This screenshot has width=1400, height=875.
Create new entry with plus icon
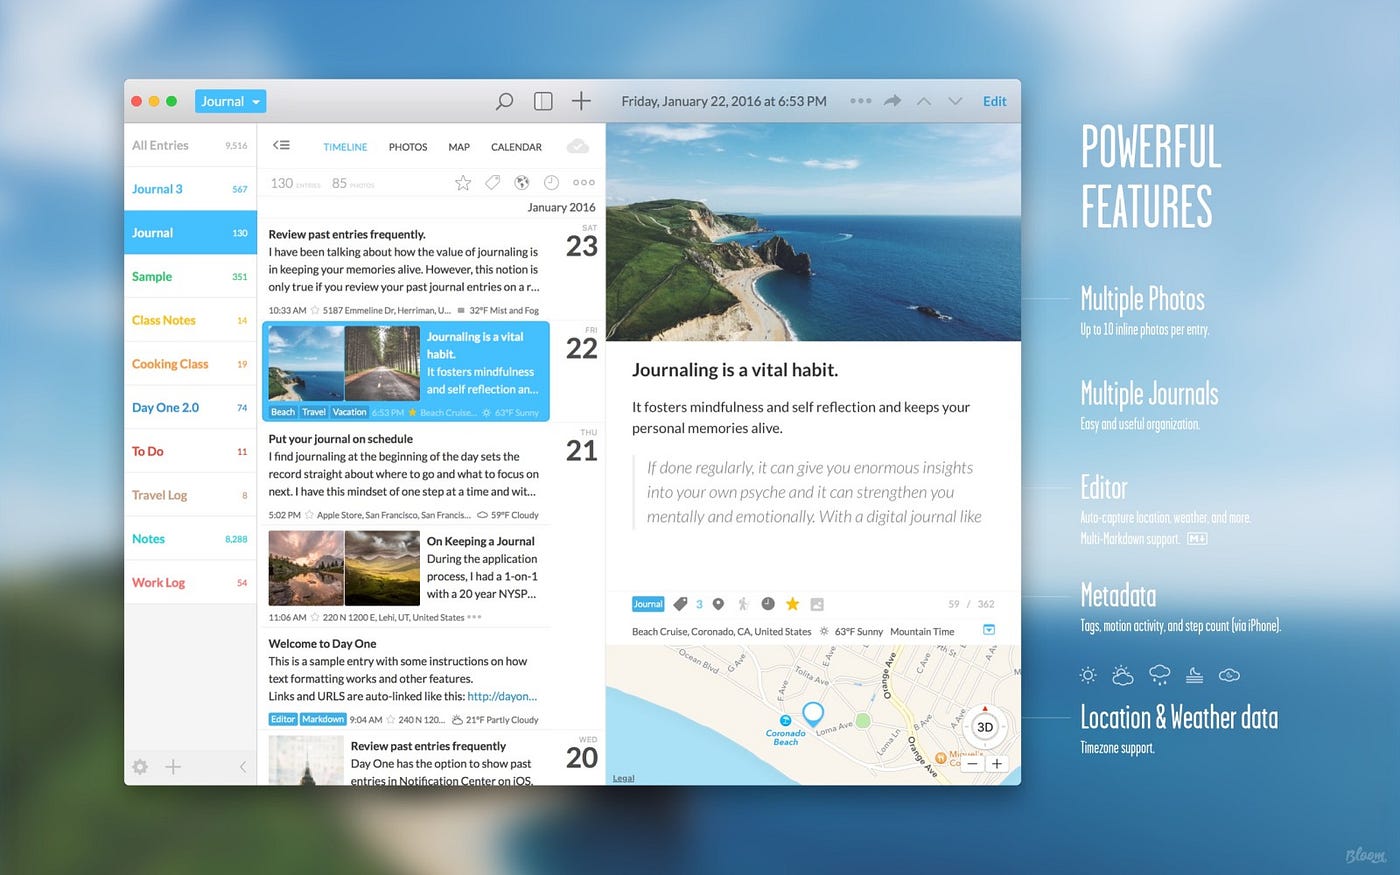pyautogui.click(x=581, y=101)
